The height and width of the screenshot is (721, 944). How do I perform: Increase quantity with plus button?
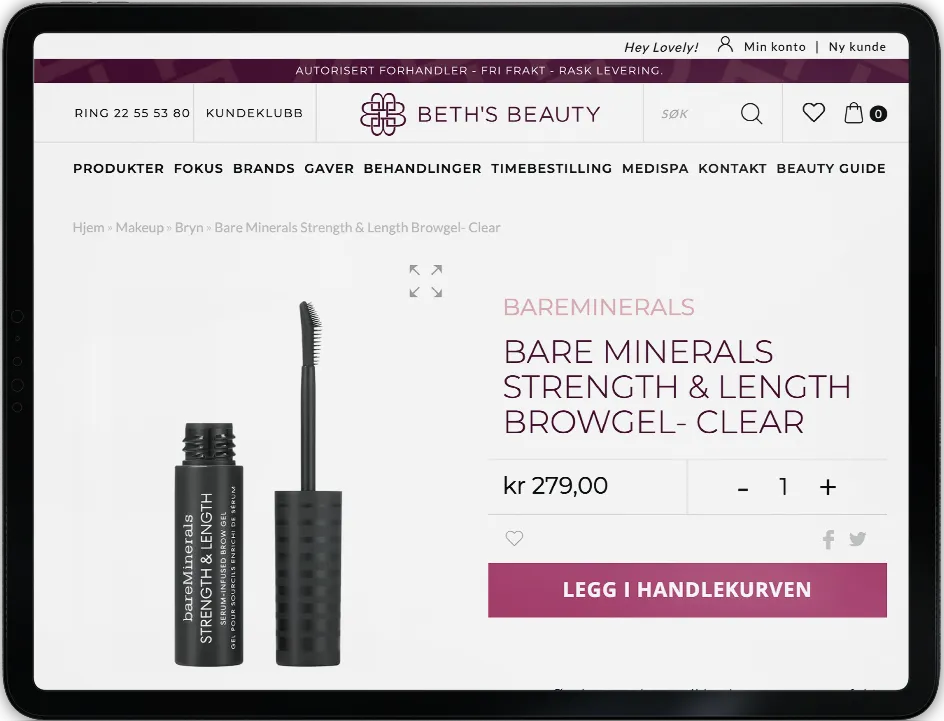(828, 486)
